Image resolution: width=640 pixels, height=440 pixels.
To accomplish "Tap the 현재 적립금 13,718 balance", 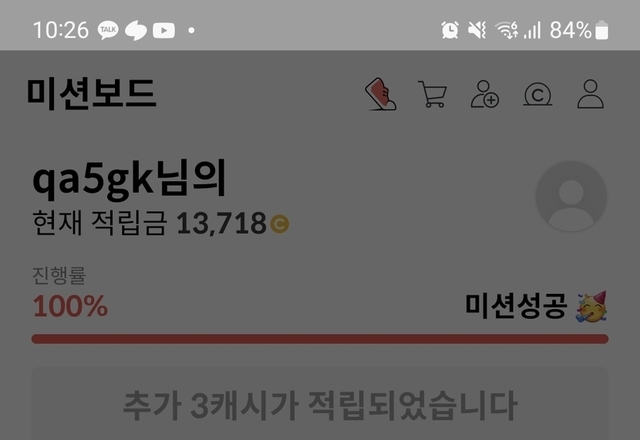I will coord(161,223).
